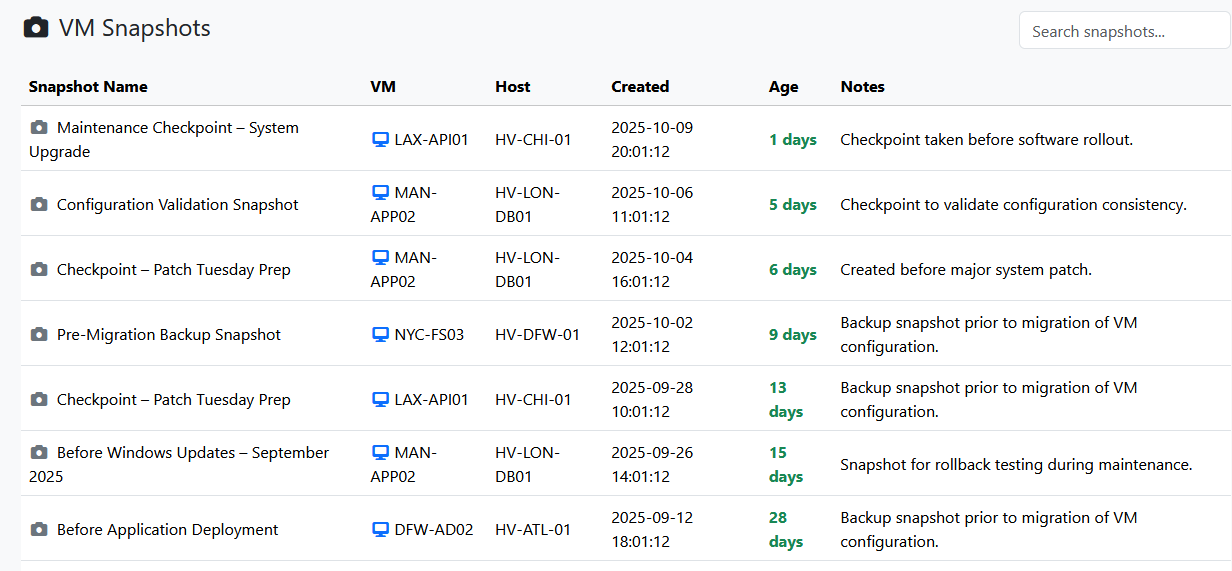This screenshot has height=571, width=1232.
Task: Sort by the Created column header
Action: coord(640,87)
